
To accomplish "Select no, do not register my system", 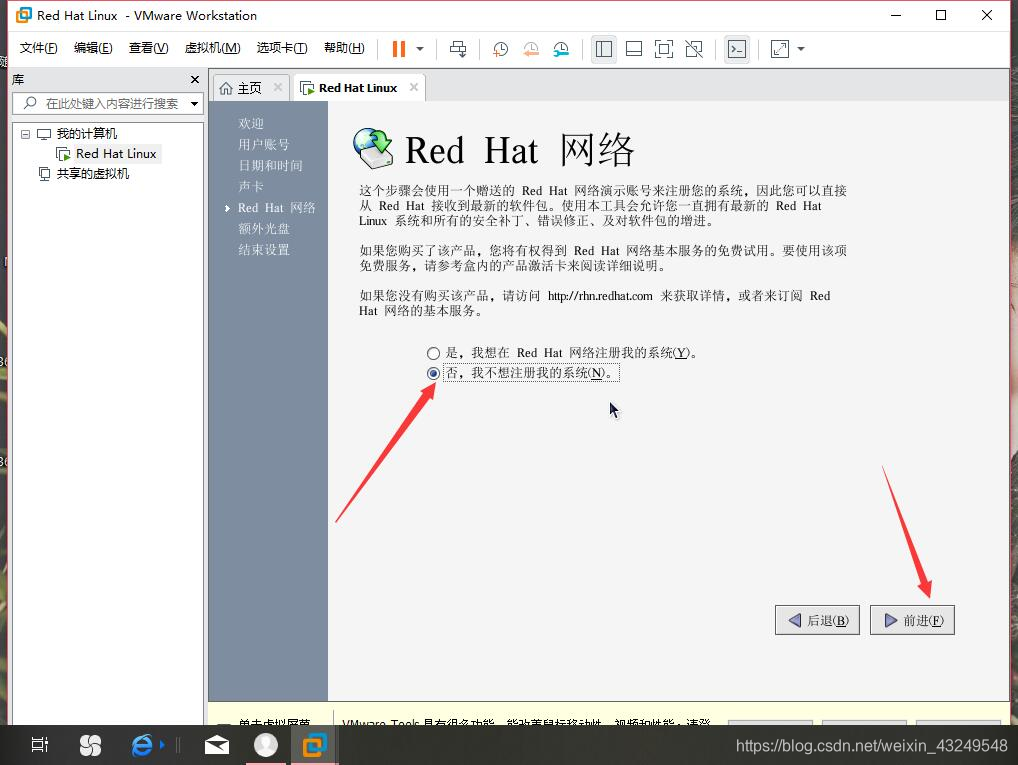I will tap(433, 373).
